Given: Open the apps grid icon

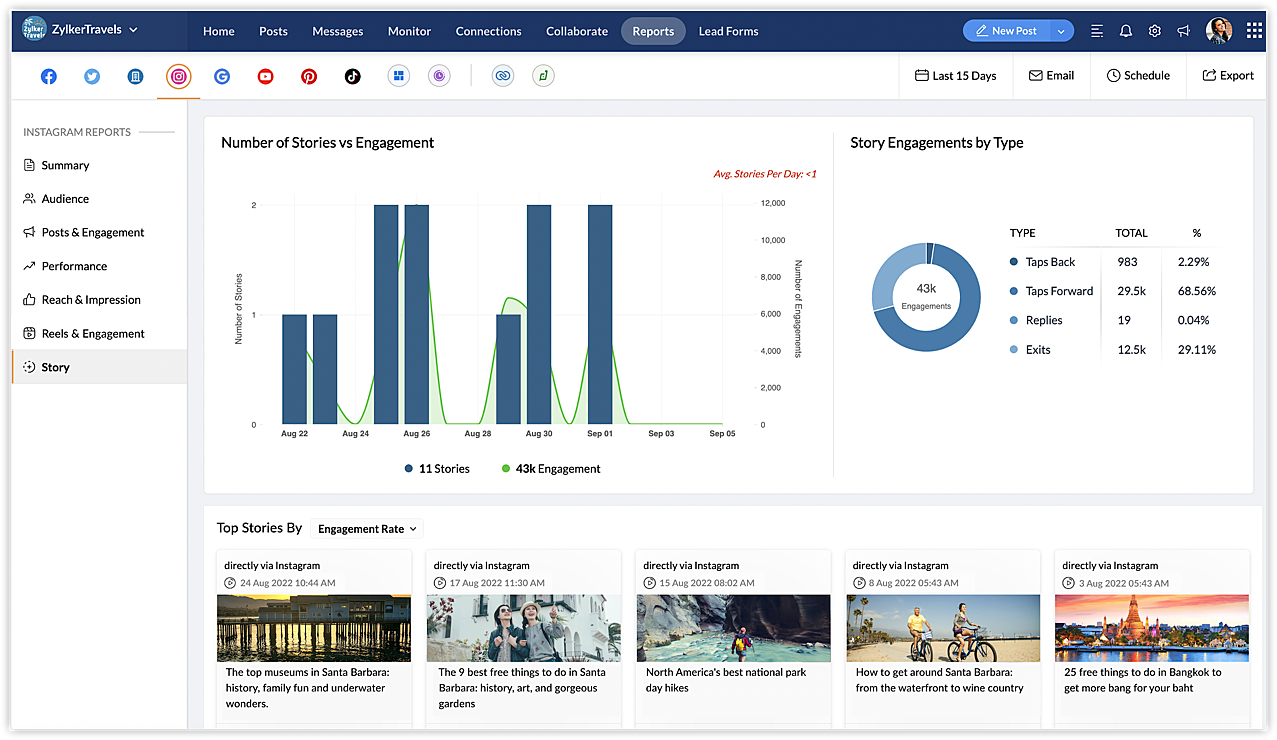Looking at the screenshot, I should 1254,31.
